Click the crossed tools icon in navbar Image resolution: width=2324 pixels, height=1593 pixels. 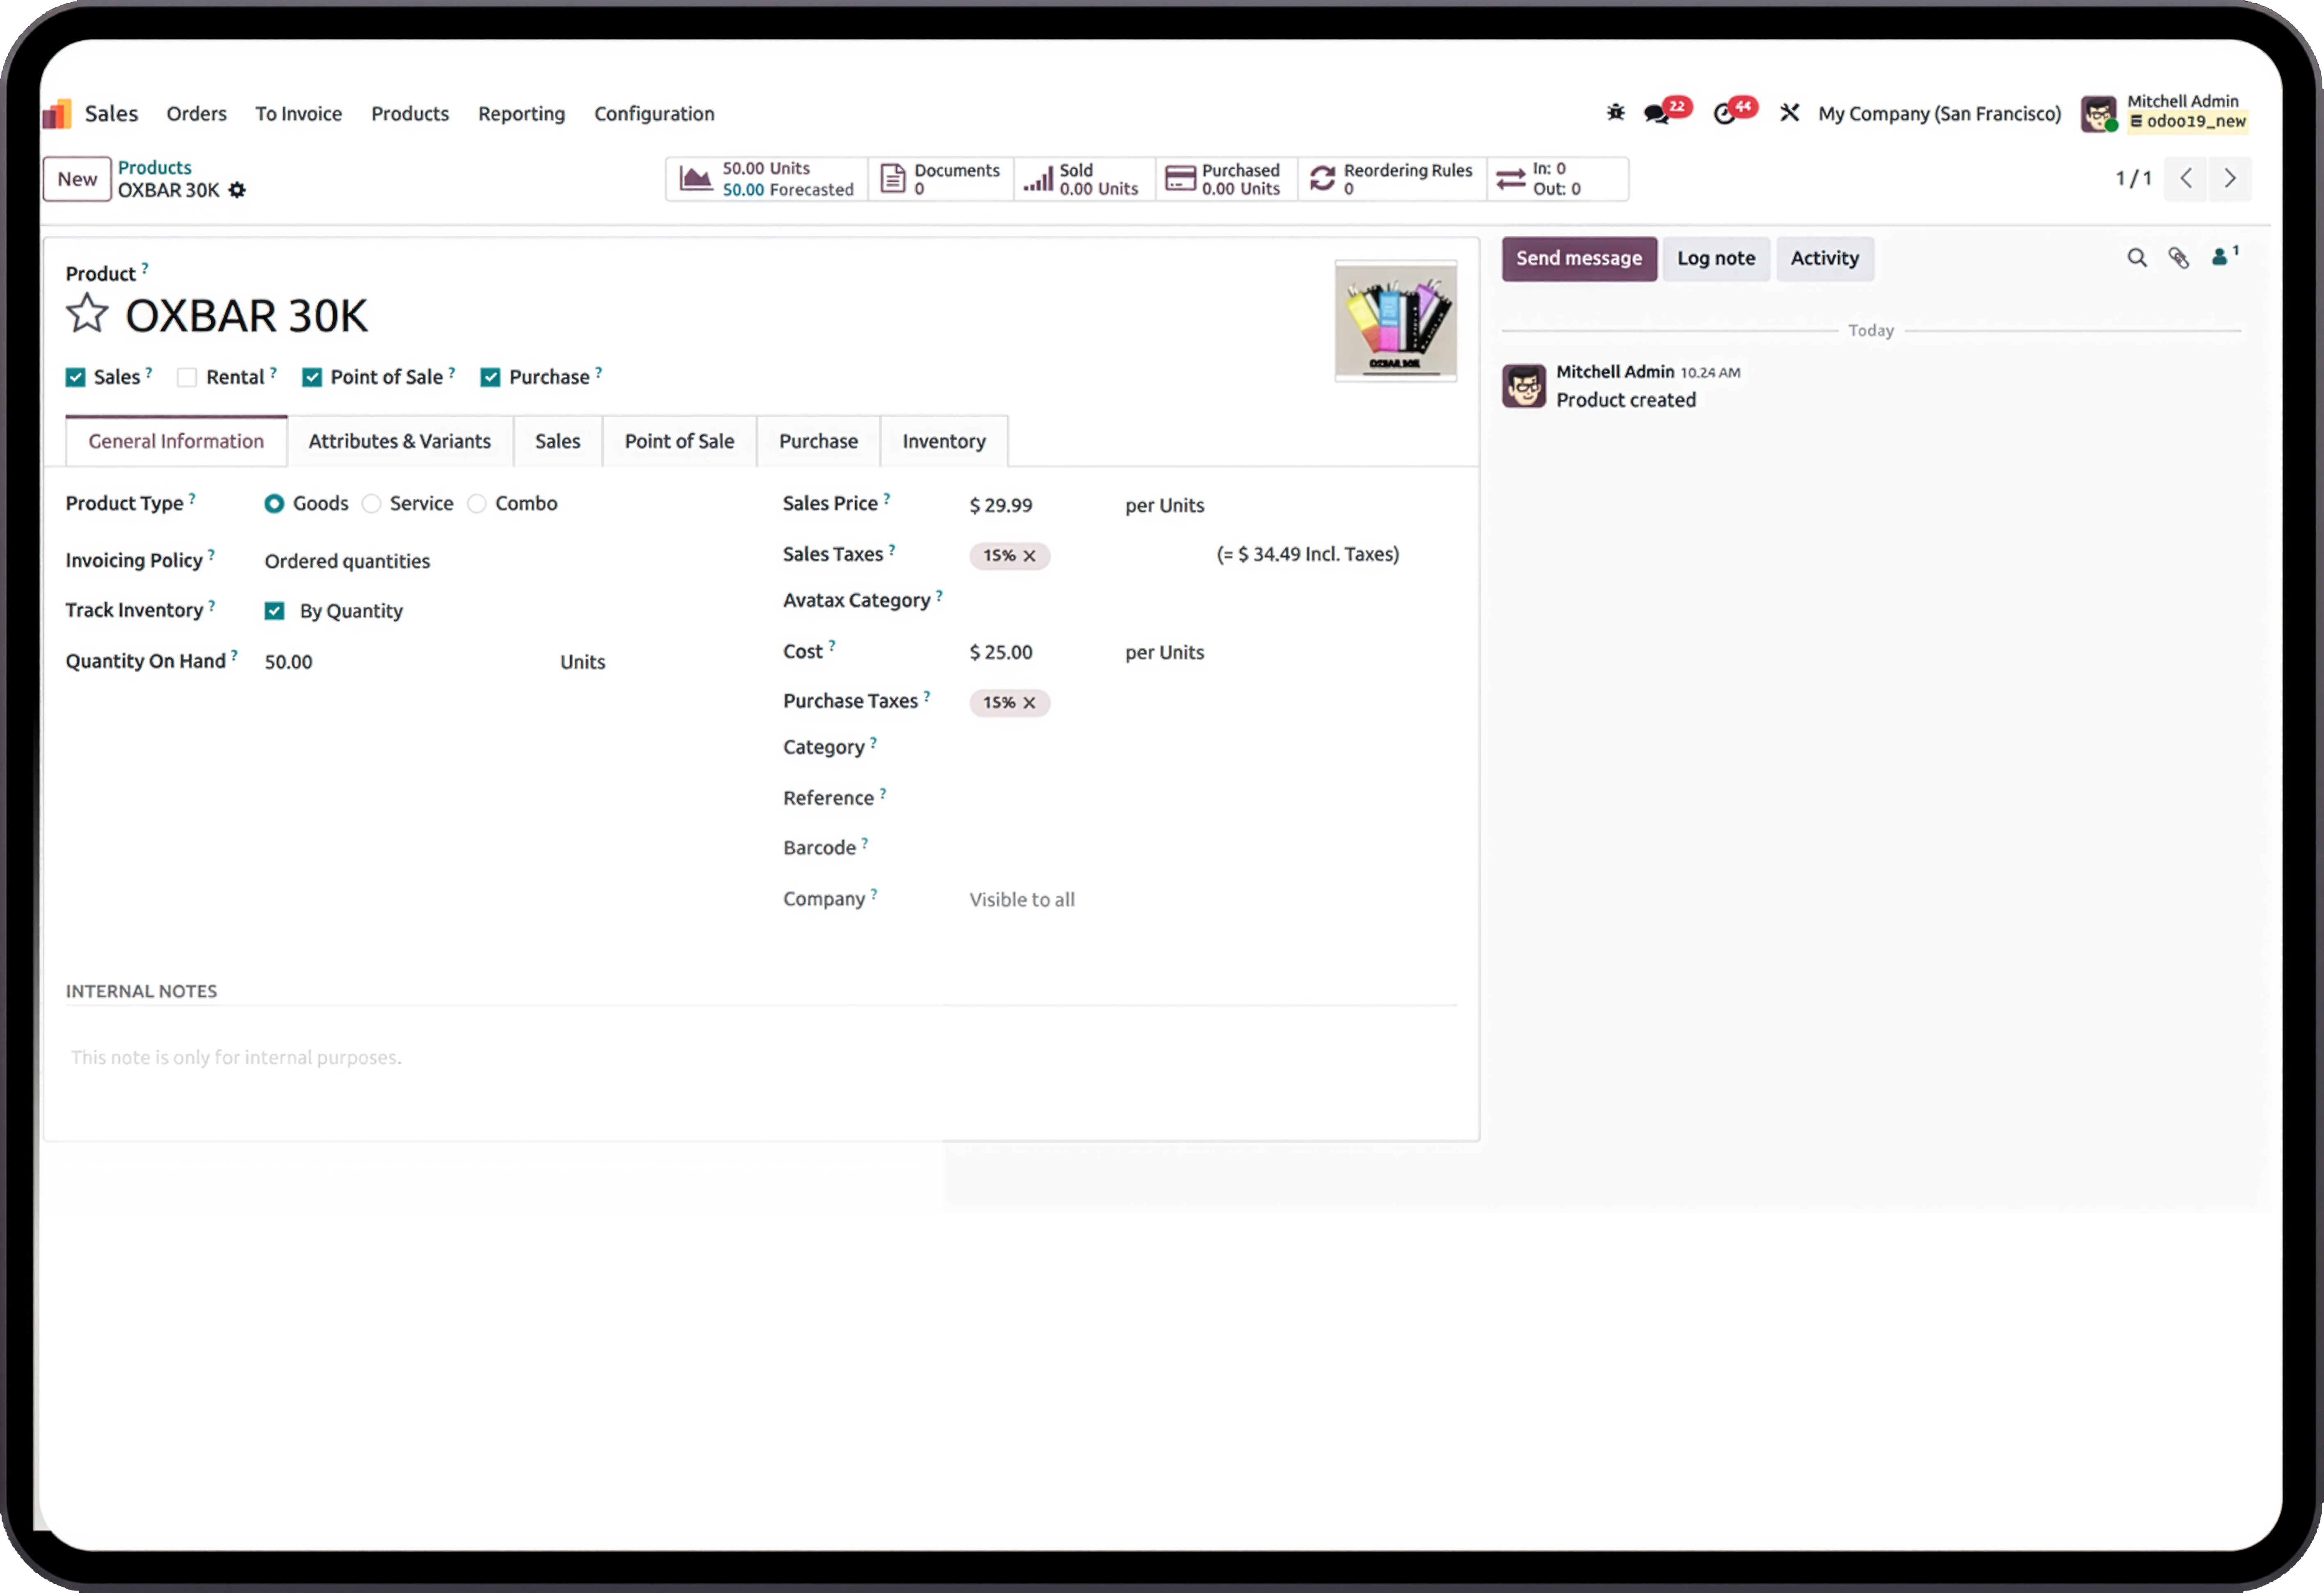(x=1790, y=112)
